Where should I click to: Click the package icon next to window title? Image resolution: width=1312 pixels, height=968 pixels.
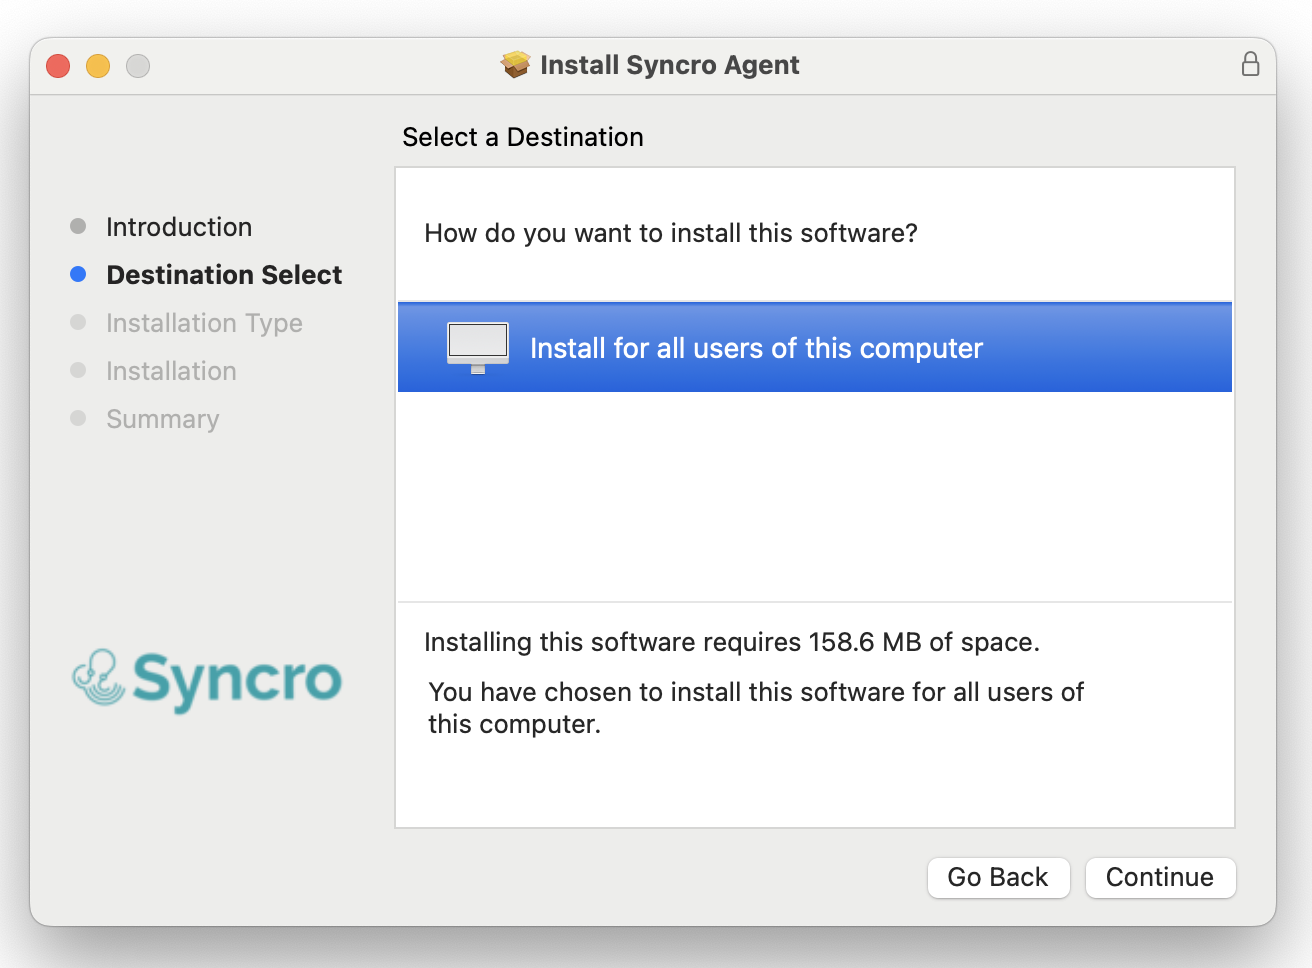click(x=516, y=65)
